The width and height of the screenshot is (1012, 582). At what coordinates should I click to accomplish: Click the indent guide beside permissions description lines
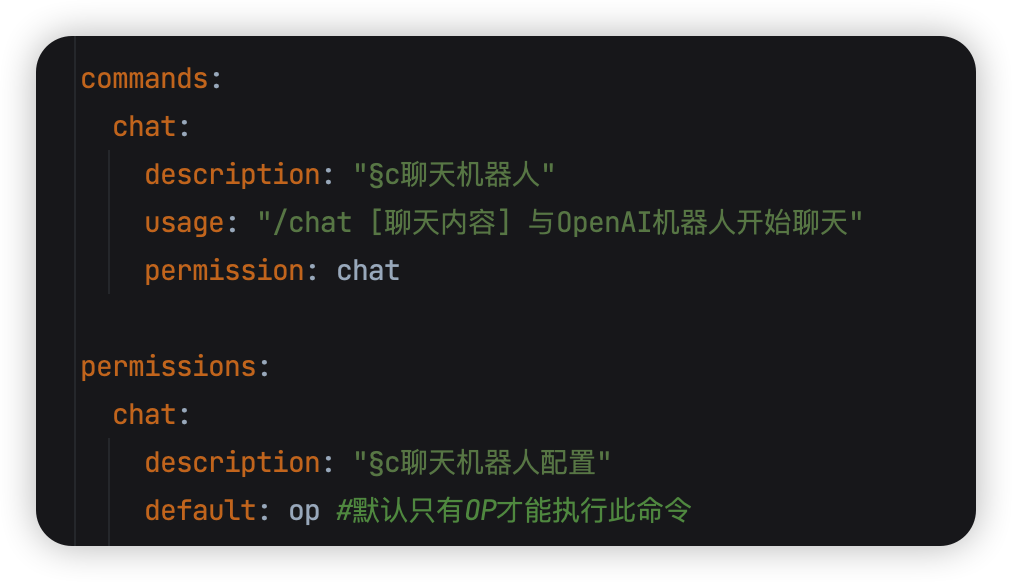[109, 492]
